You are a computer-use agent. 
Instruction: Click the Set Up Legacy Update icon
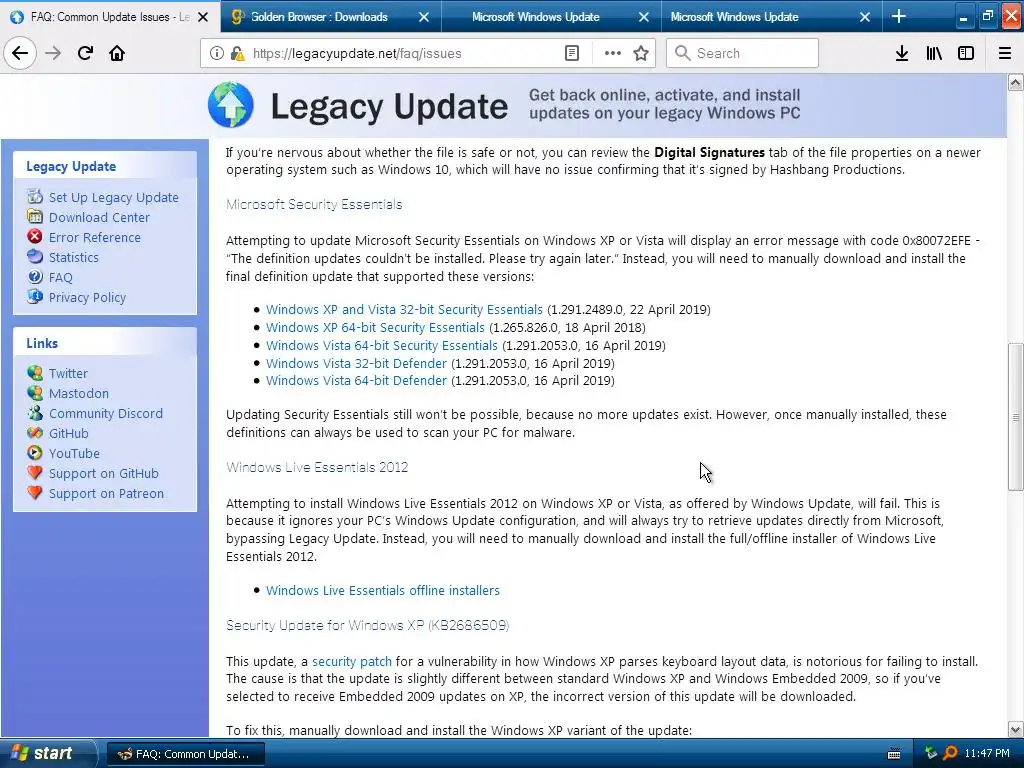pos(35,197)
